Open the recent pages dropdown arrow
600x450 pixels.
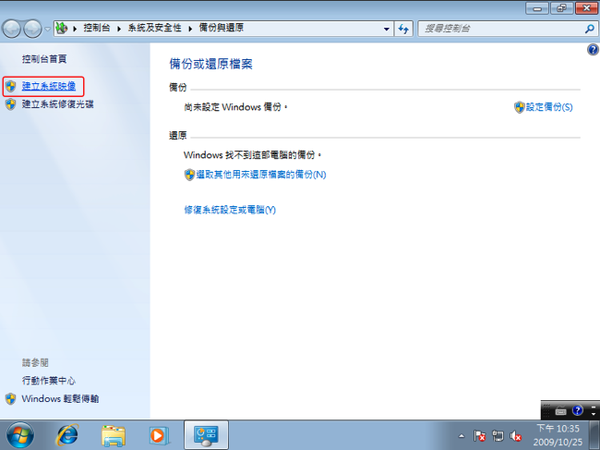click(x=47, y=29)
